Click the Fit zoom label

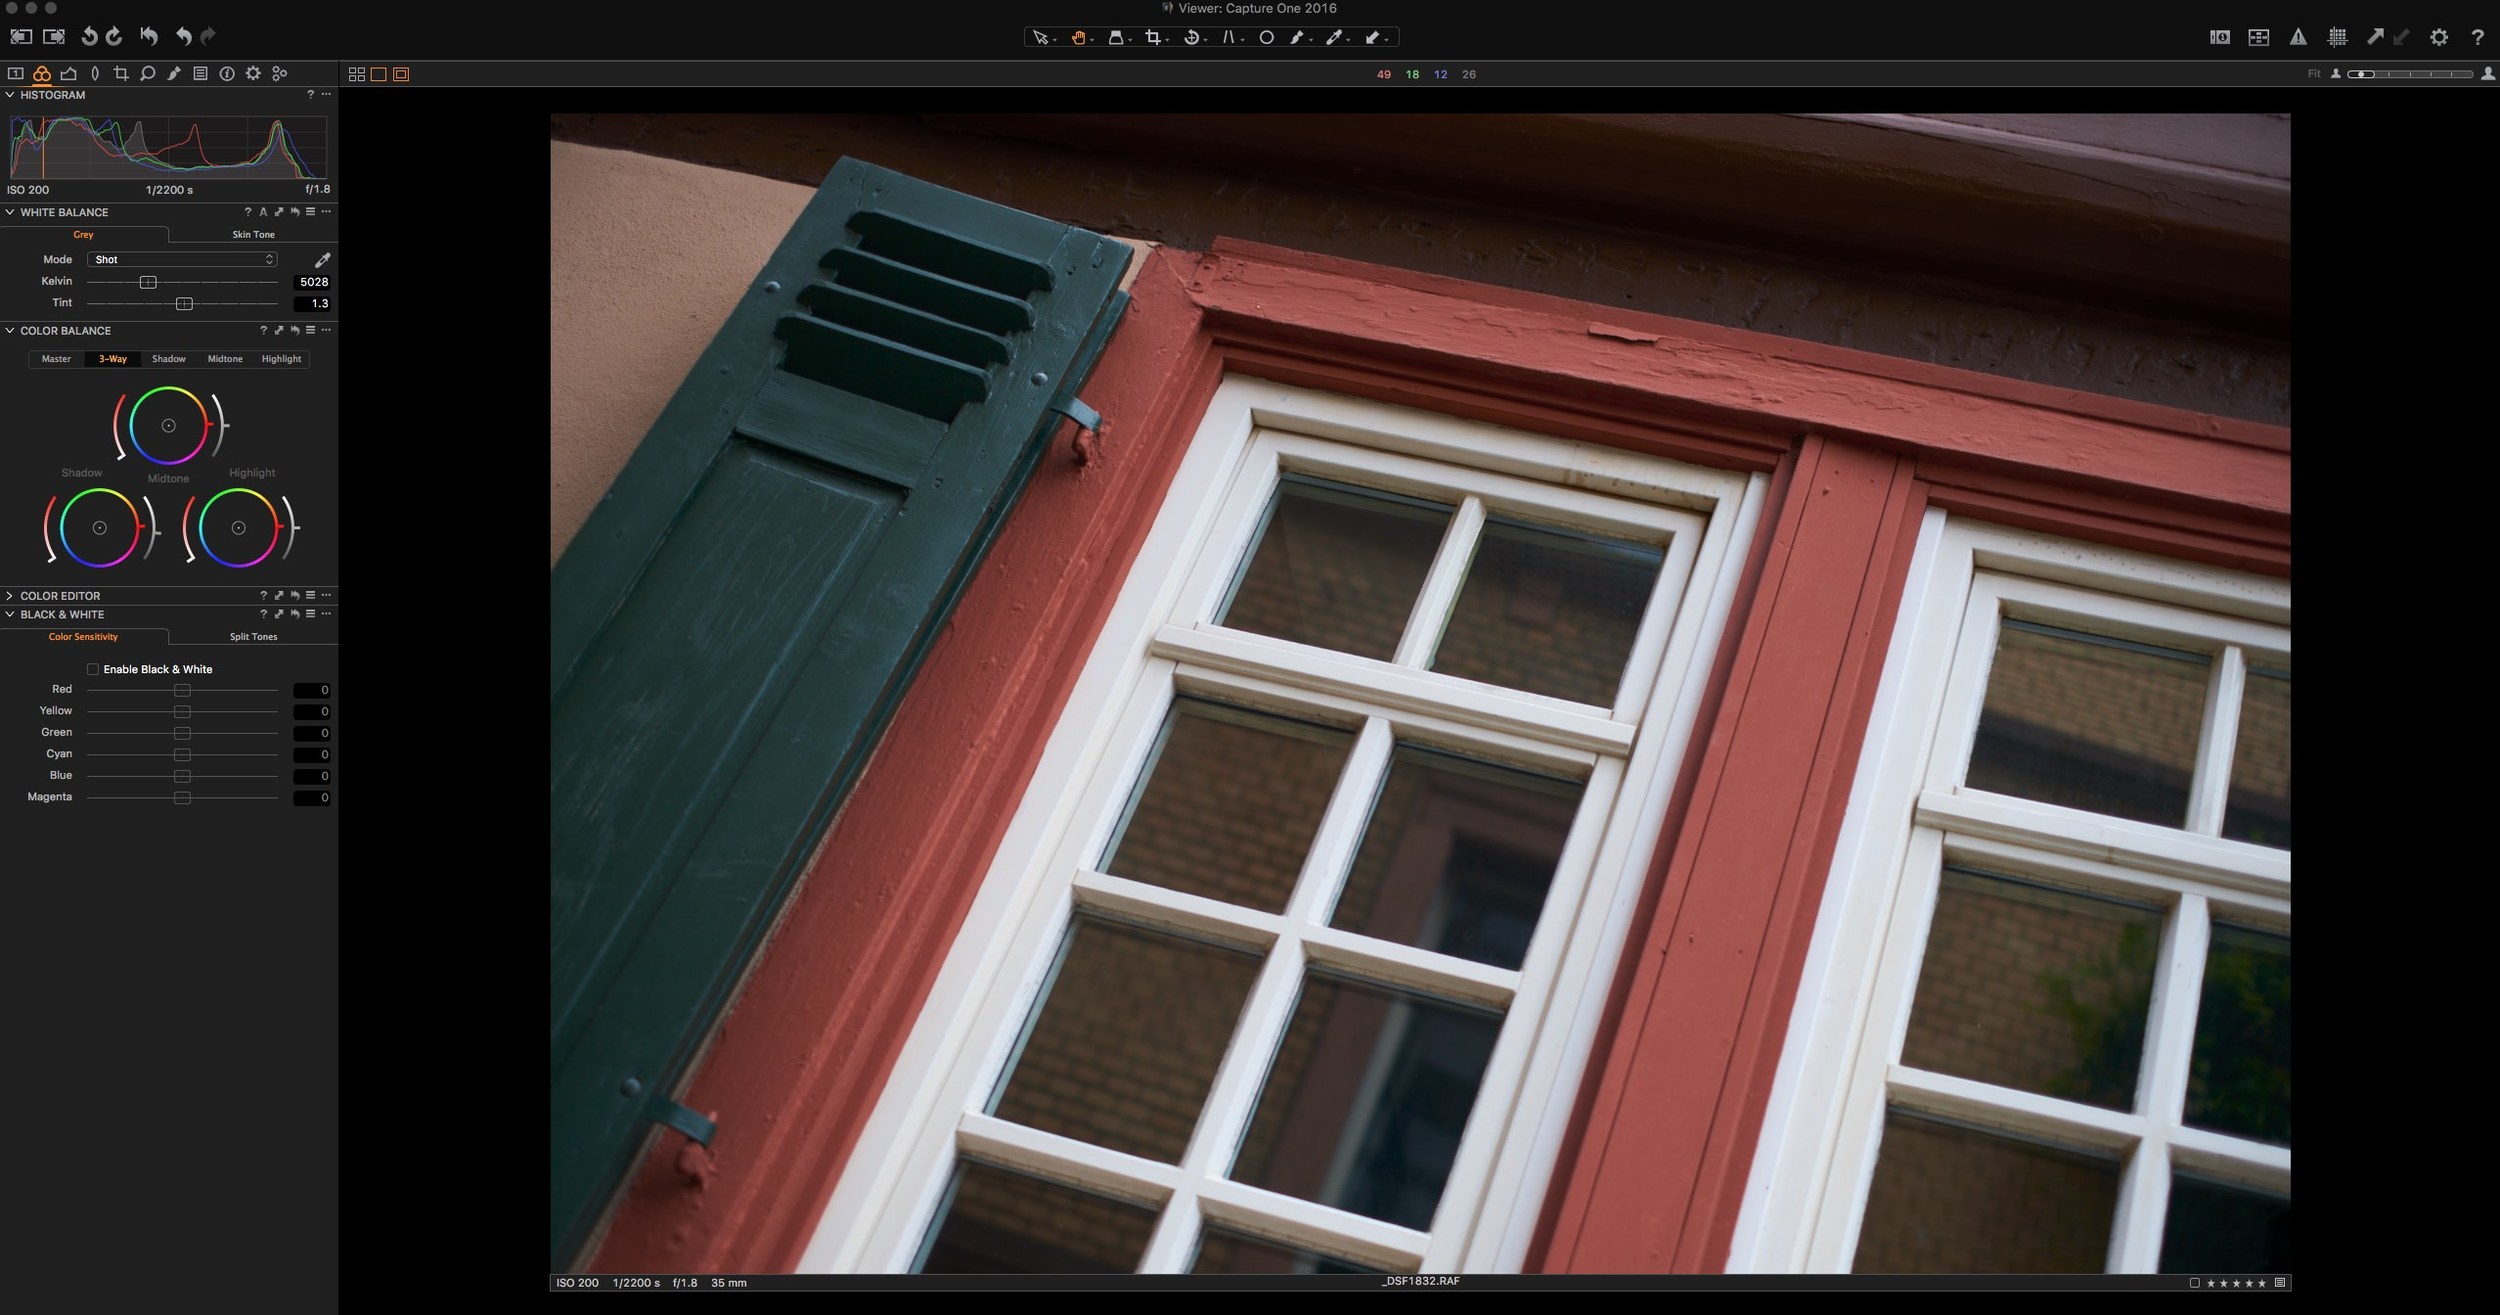[x=2313, y=74]
